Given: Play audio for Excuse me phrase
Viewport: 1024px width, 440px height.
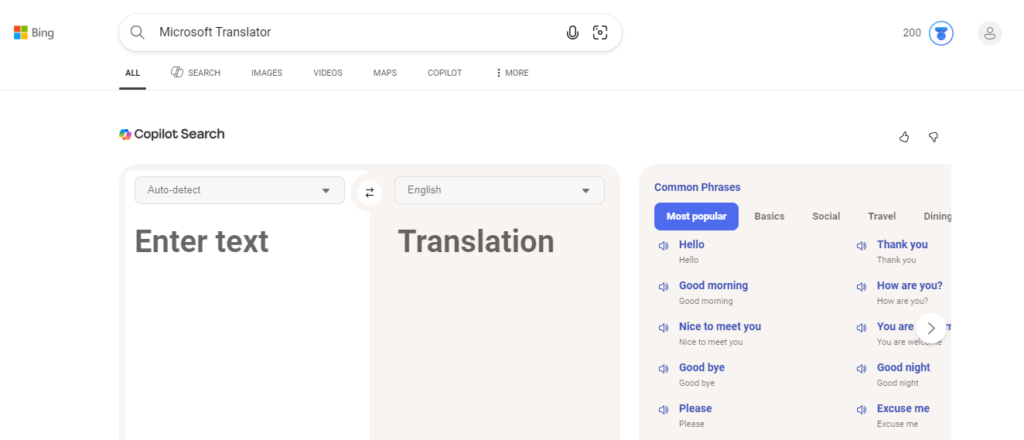Looking at the screenshot, I should coord(861,409).
